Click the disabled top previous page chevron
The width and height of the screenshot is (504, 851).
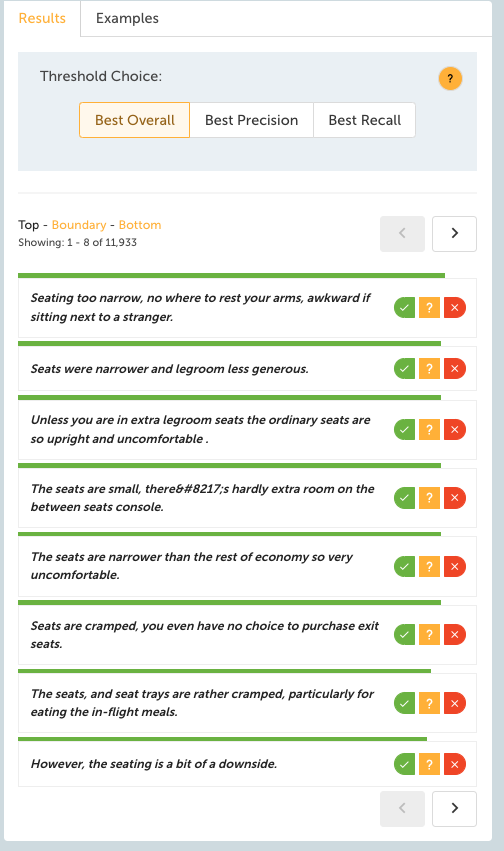(402, 233)
